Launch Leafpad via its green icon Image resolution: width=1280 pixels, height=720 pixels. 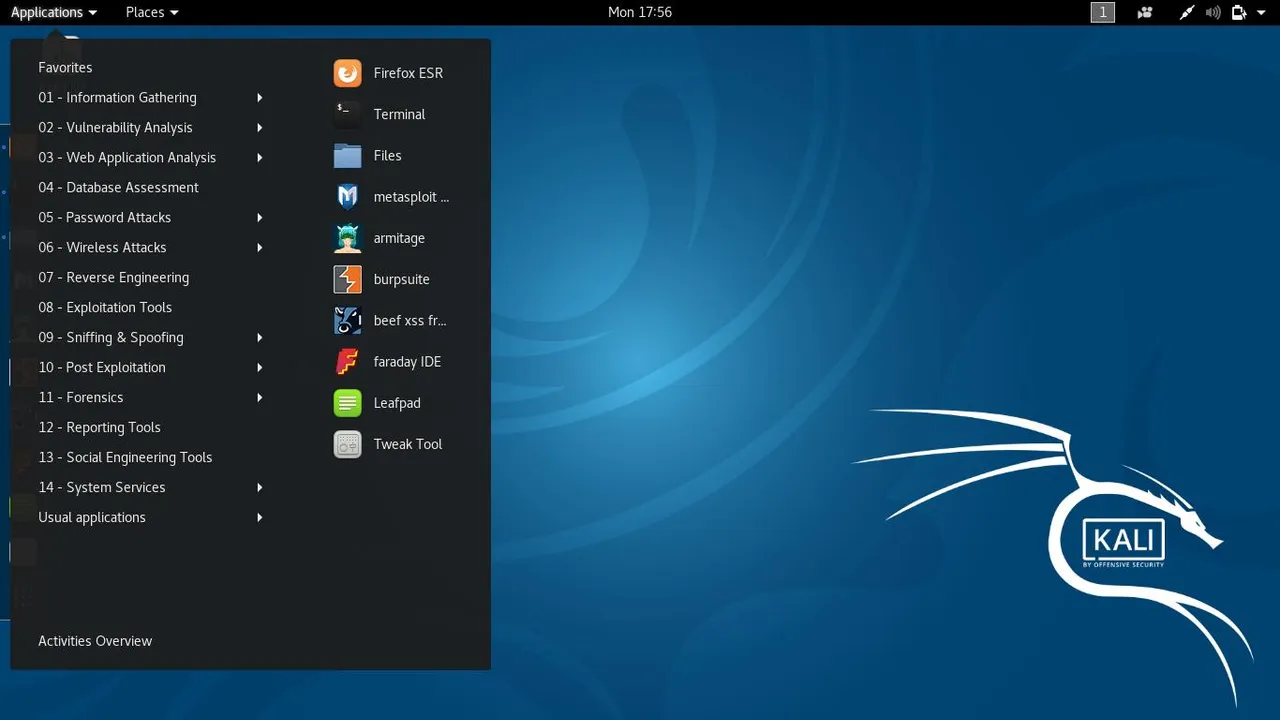click(347, 403)
